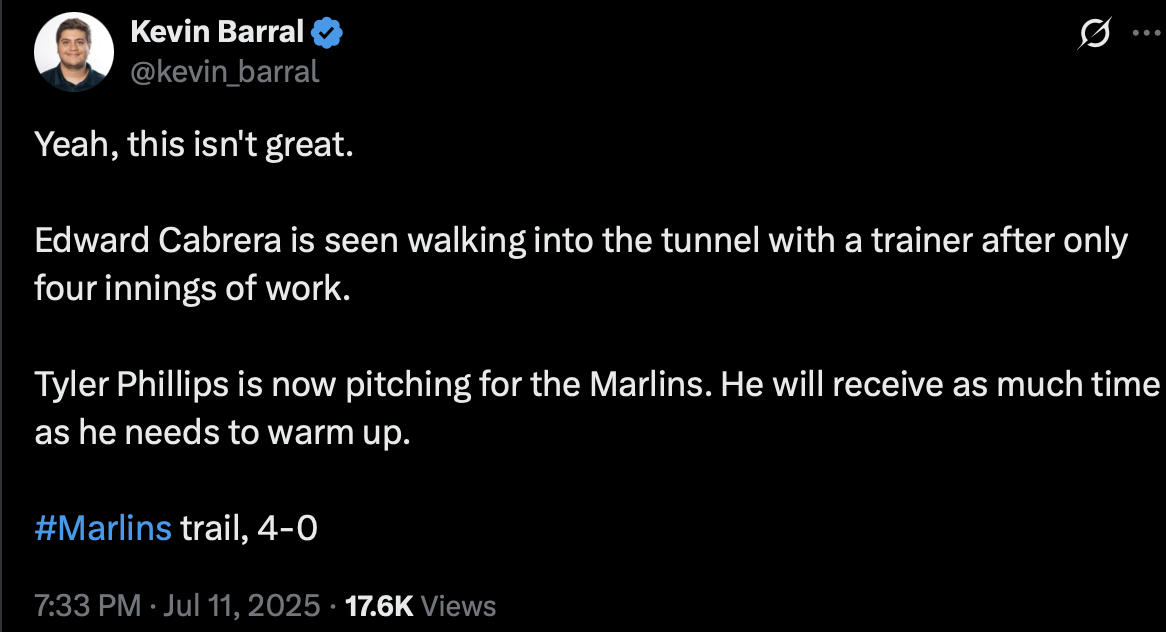Open the @kevin_barral handle link
This screenshot has height=632, width=1166.
pos(225,72)
